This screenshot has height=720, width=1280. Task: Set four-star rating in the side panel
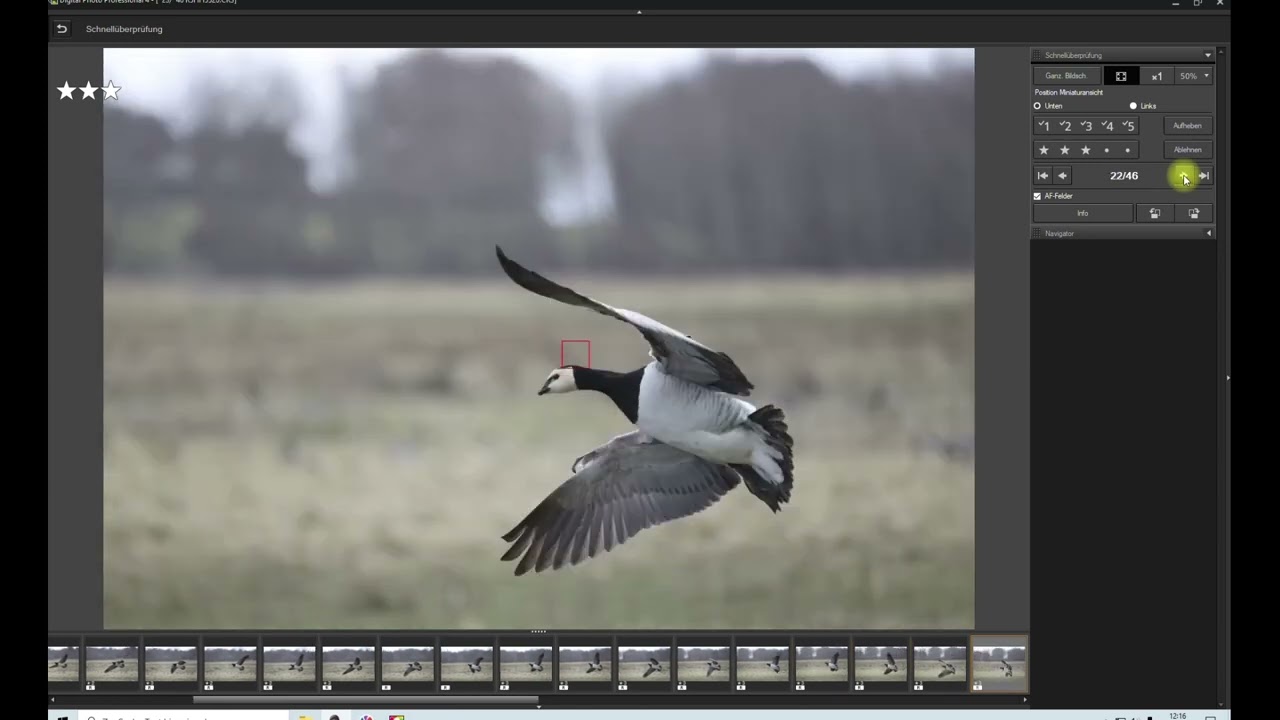1107,150
